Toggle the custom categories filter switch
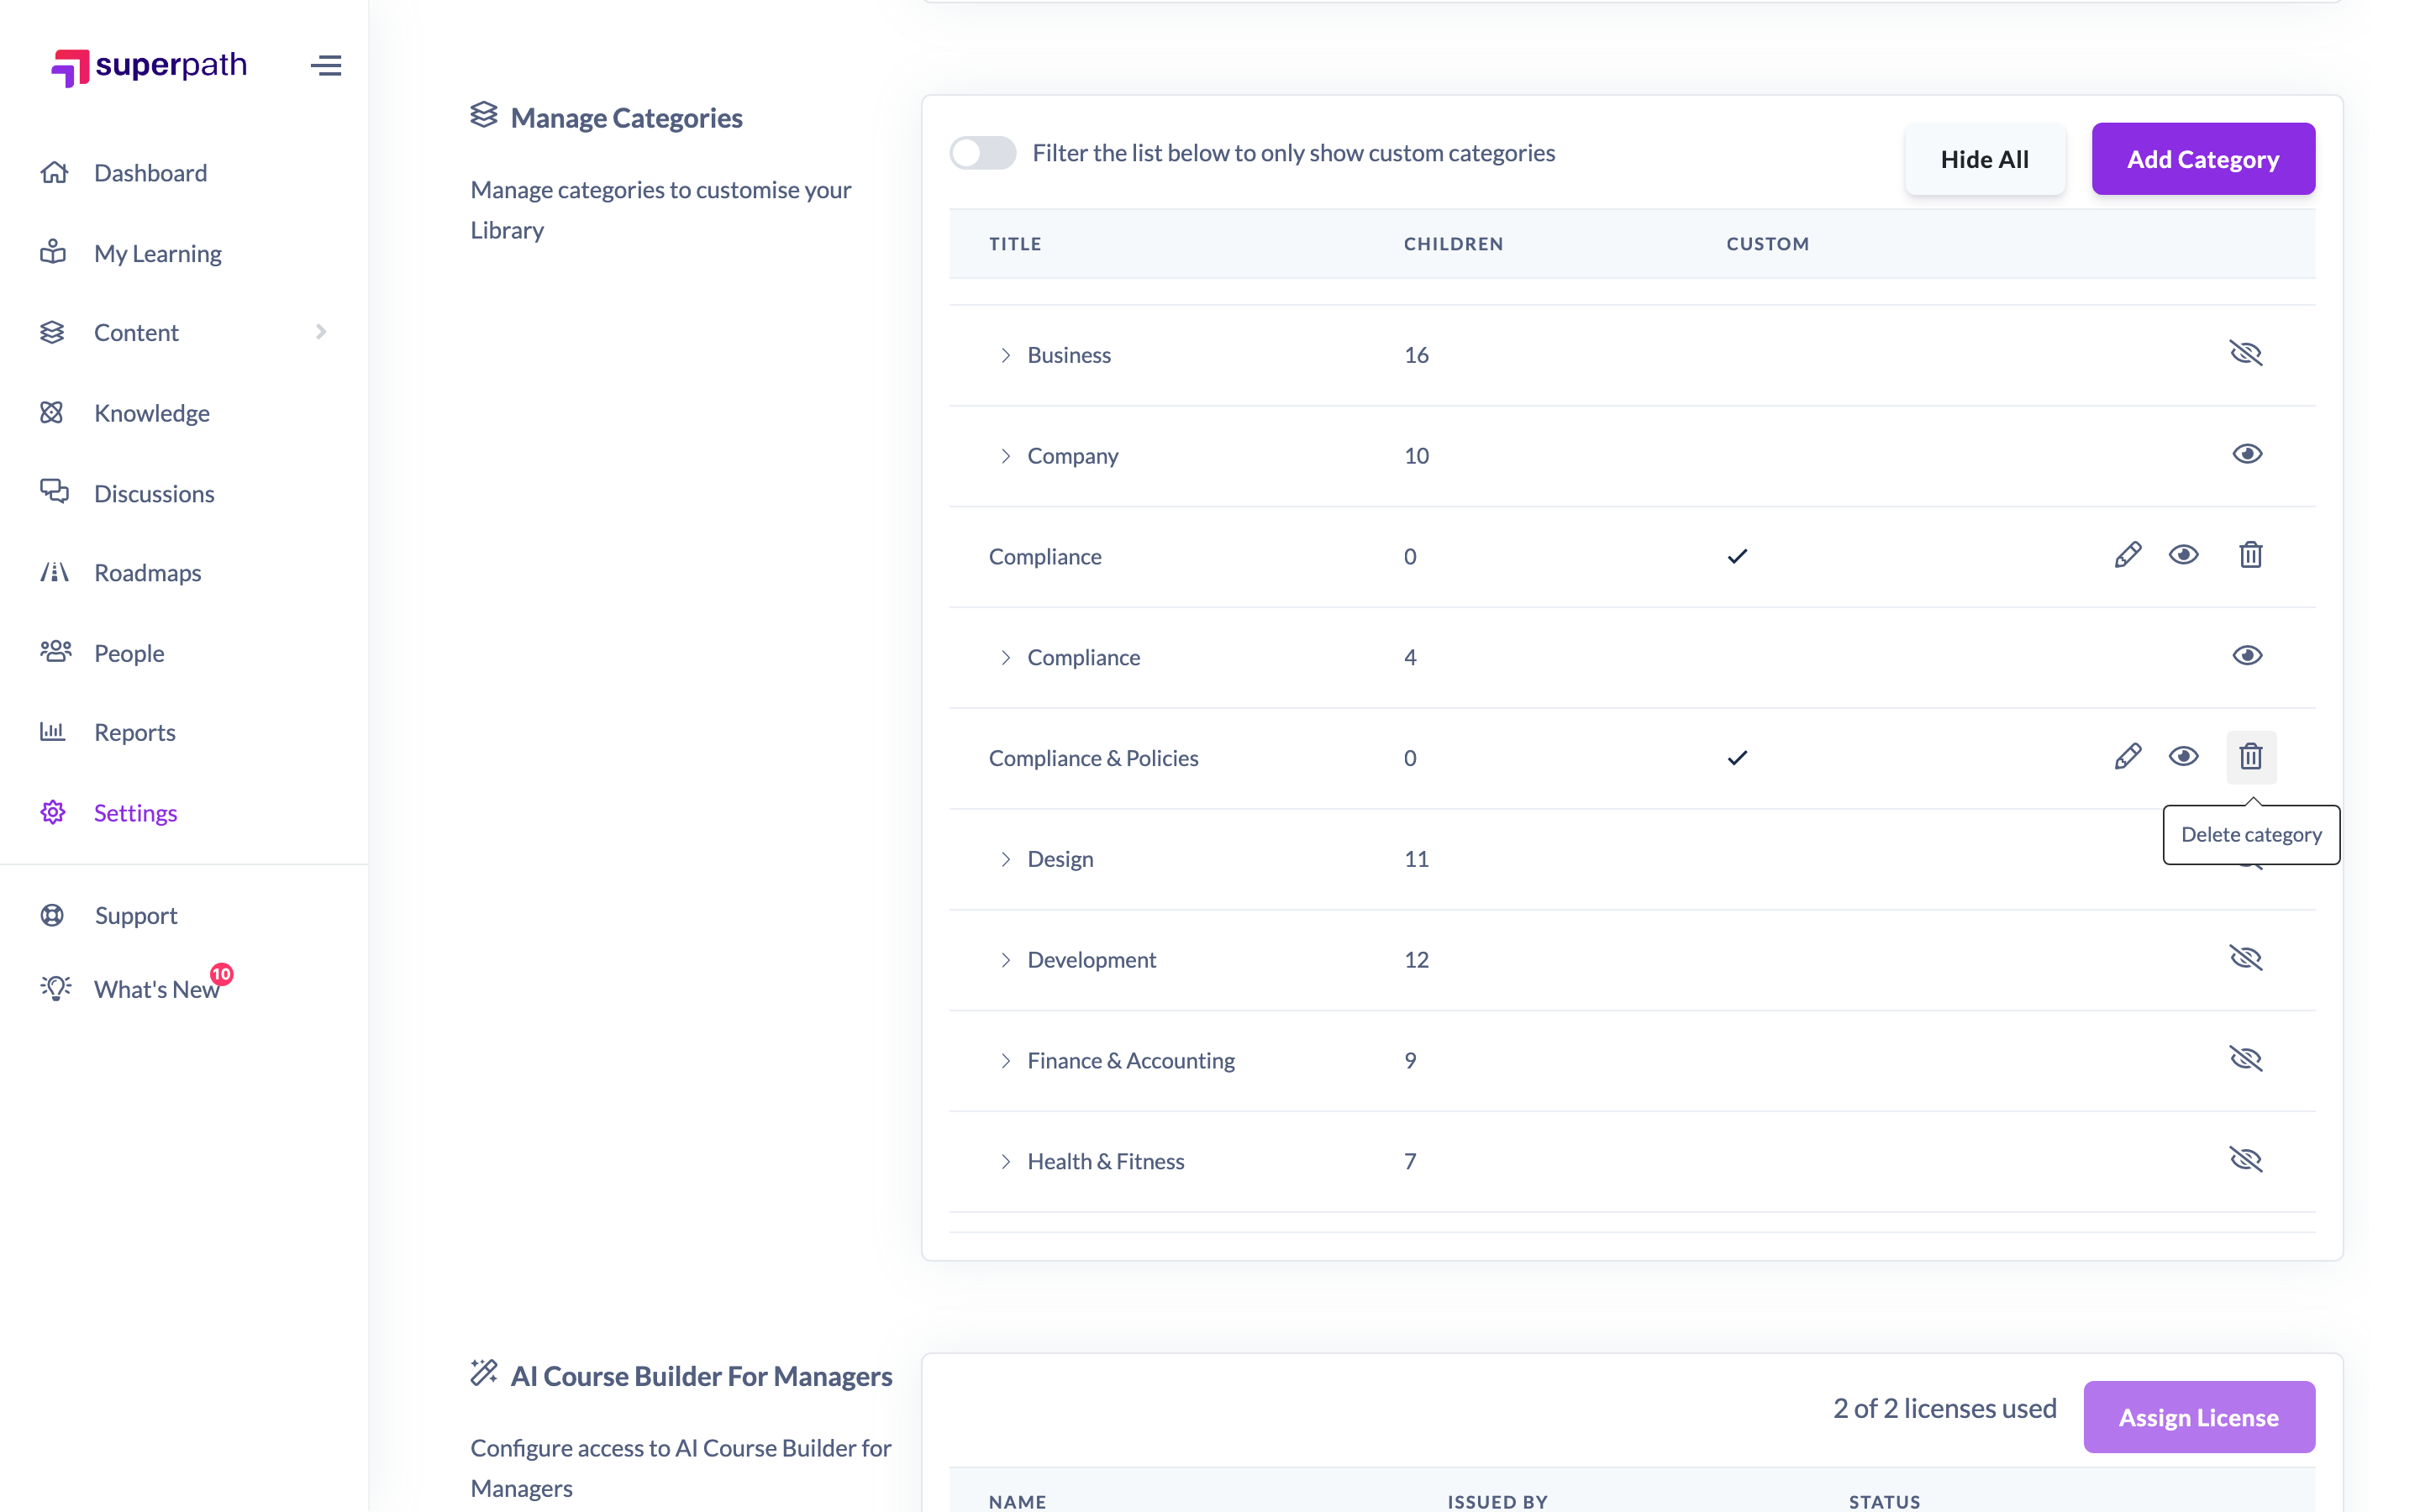The height and width of the screenshot is (1512, 2420). tap(983, 153)
